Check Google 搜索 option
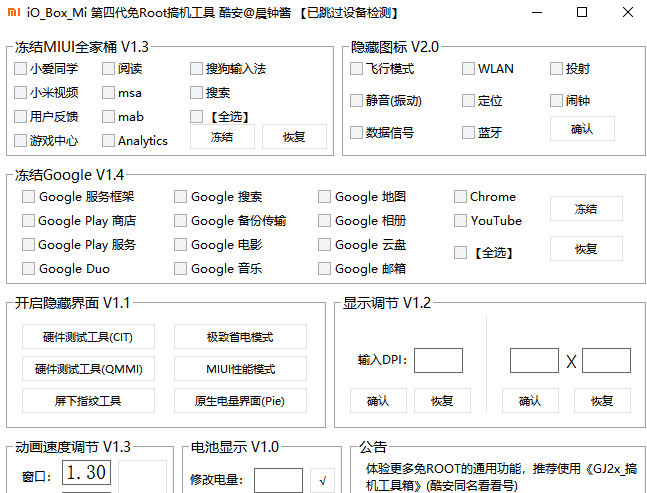Screen dimensions: 647x493 click(180, 196)
